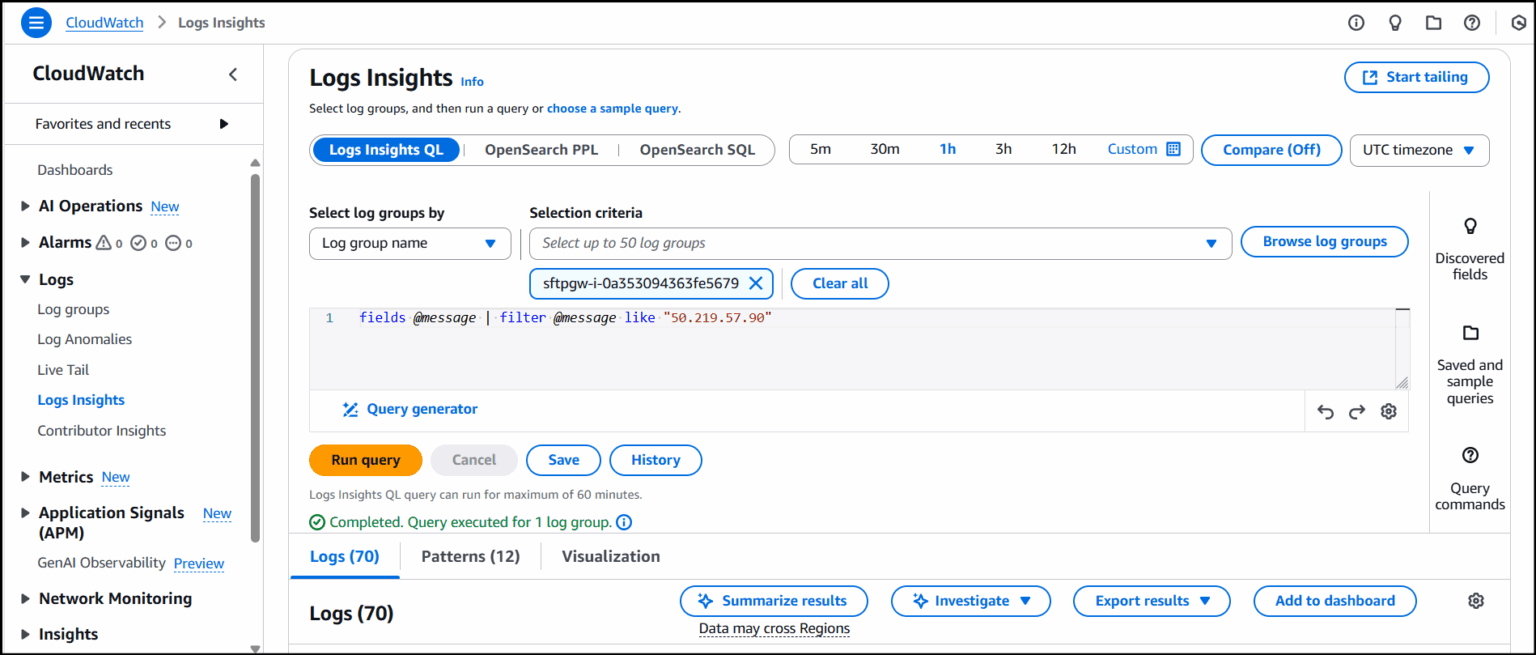Click the redo arrow below the query editor
Image resolution: width=1536 pixels, height=655 pixels.
(x=1357, y=411)
